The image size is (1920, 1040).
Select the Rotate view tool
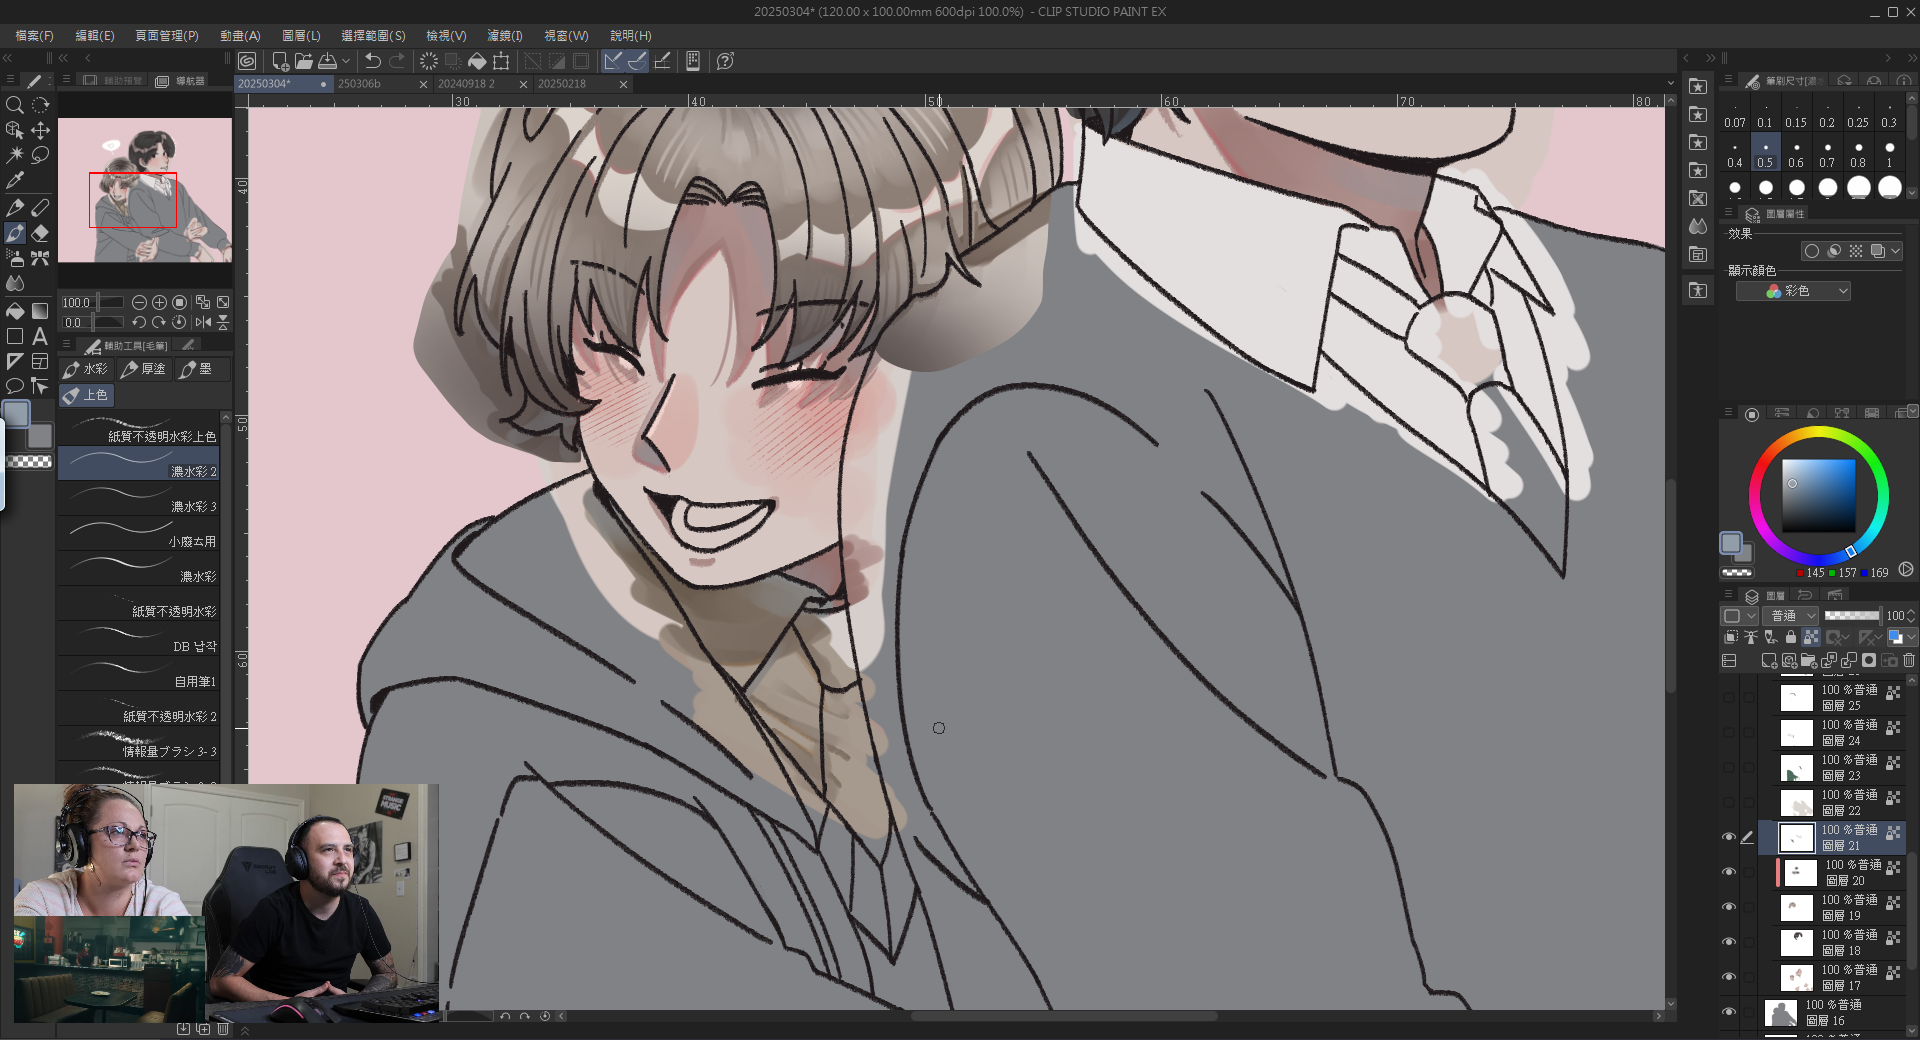[x=40, y=105]
